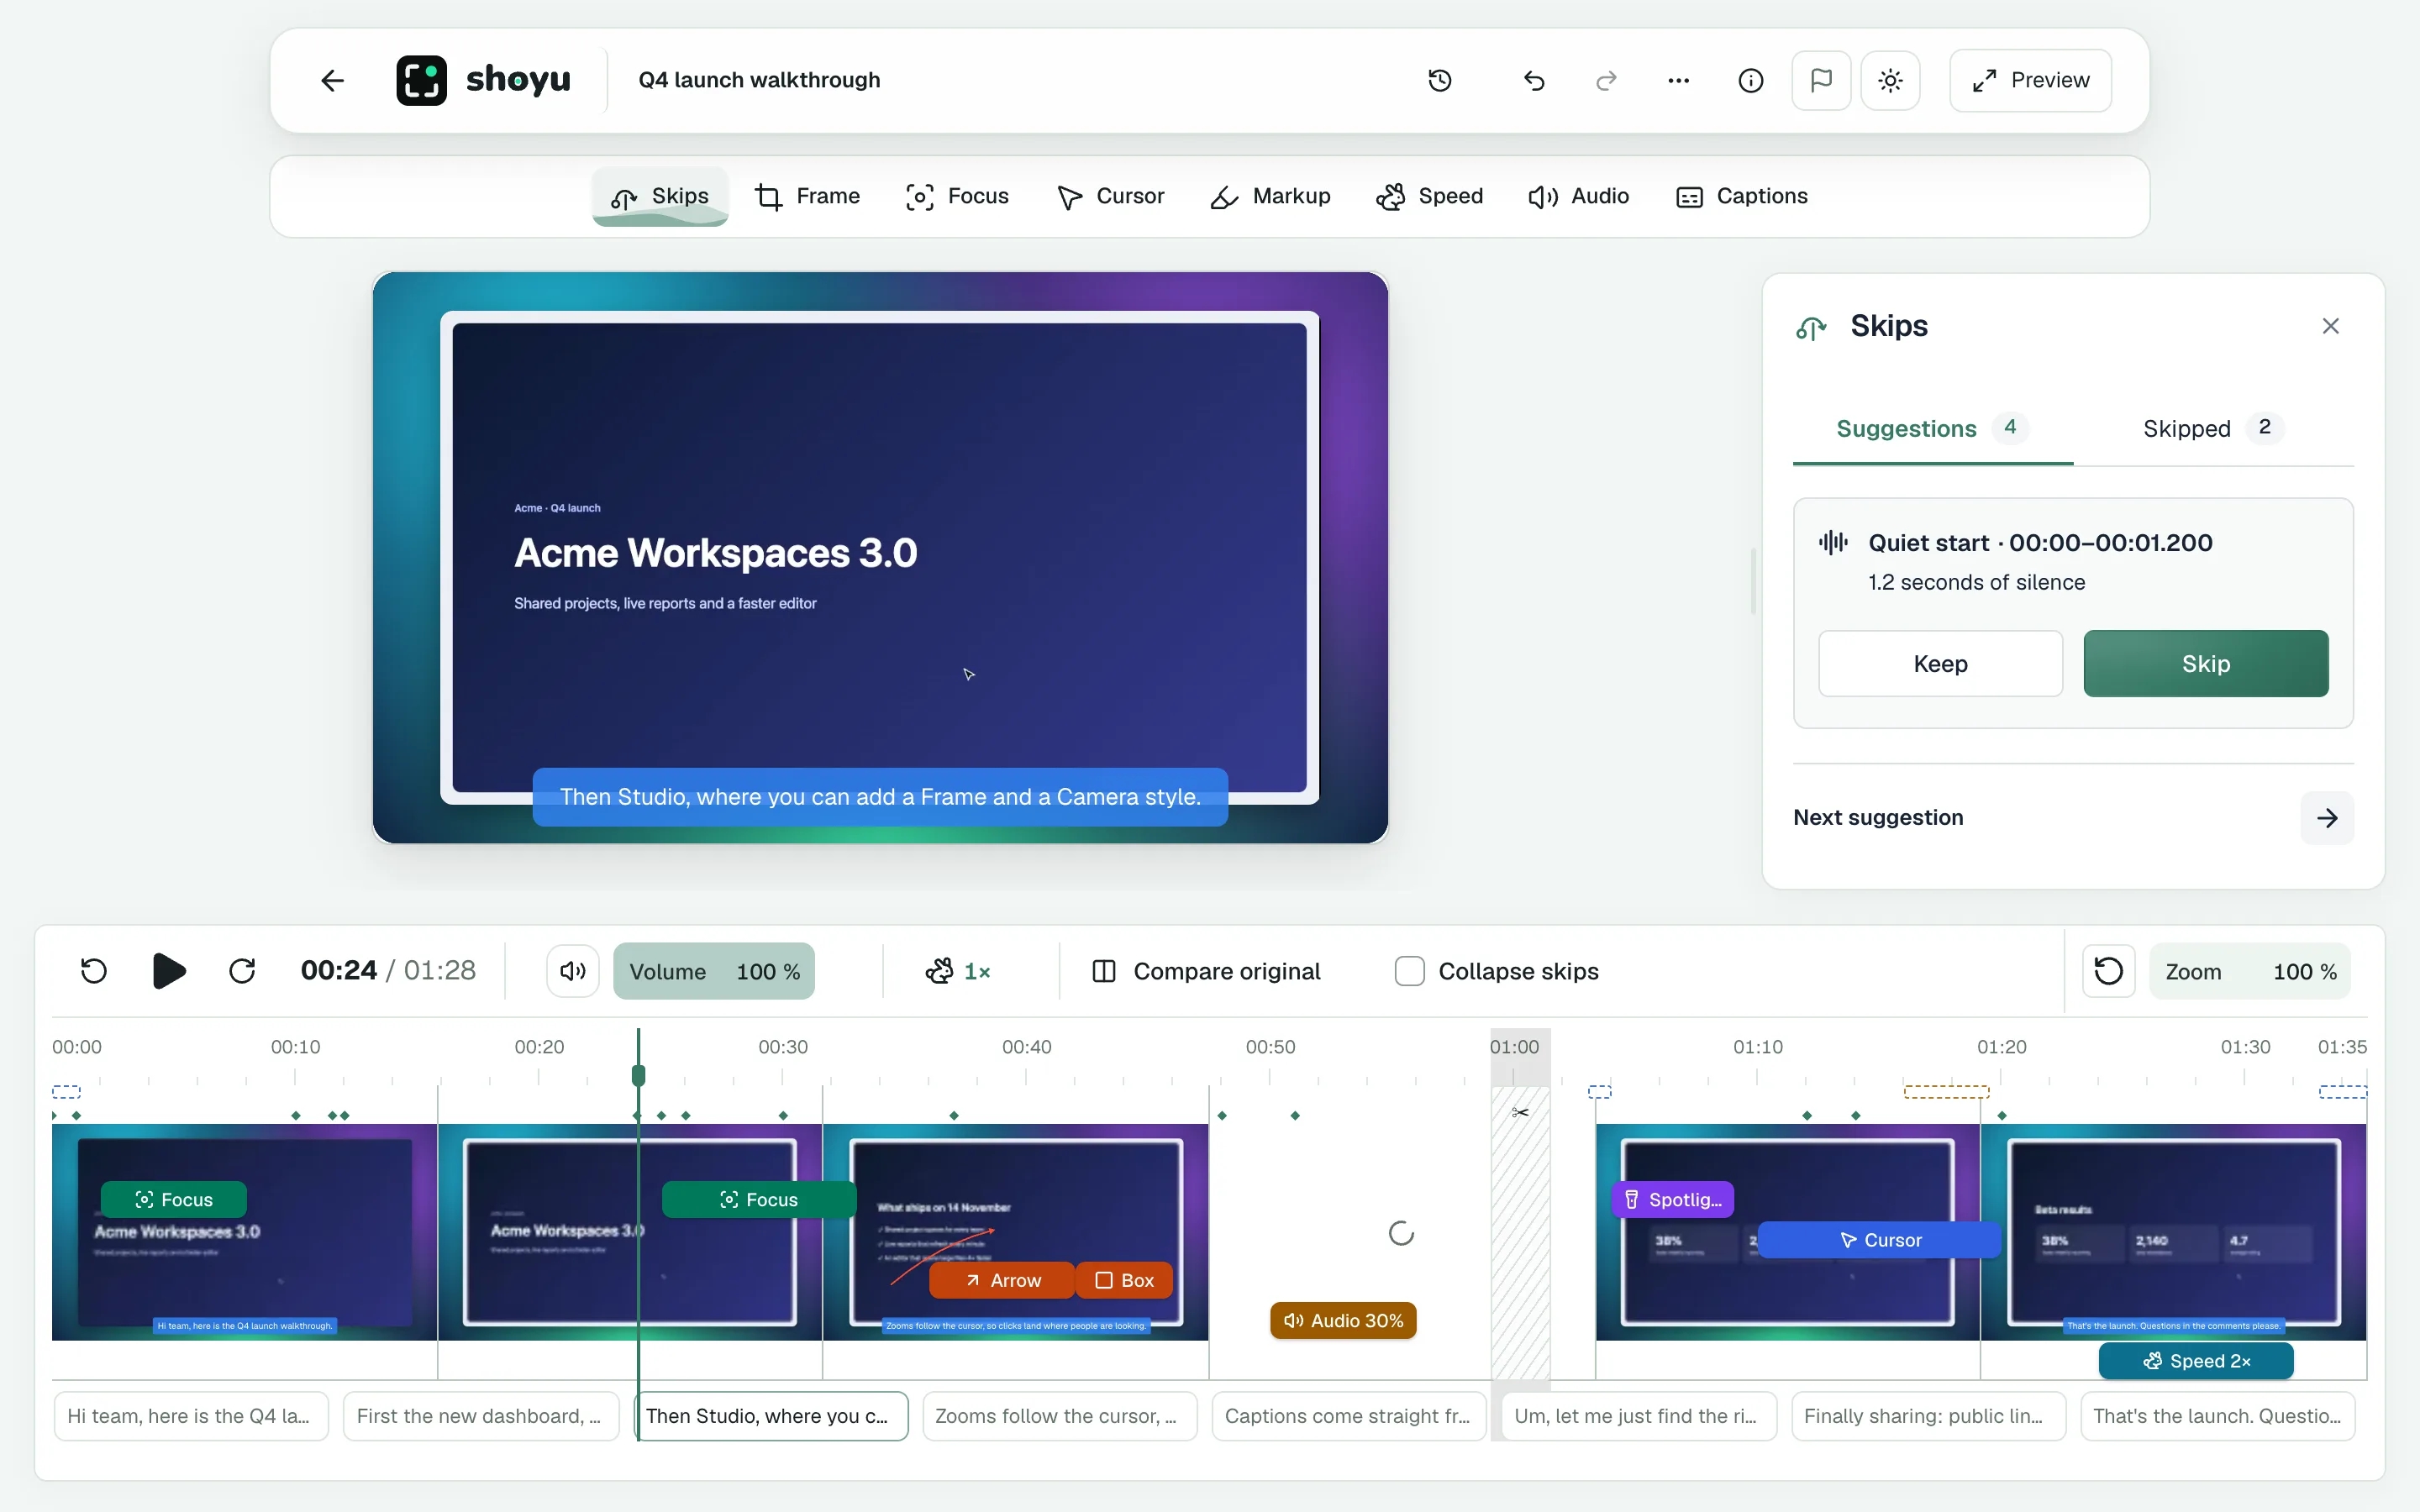Reset the timeline zoom icon
The height and width of the screenshot is (1512, 2420).
(x=2108, y=971)
